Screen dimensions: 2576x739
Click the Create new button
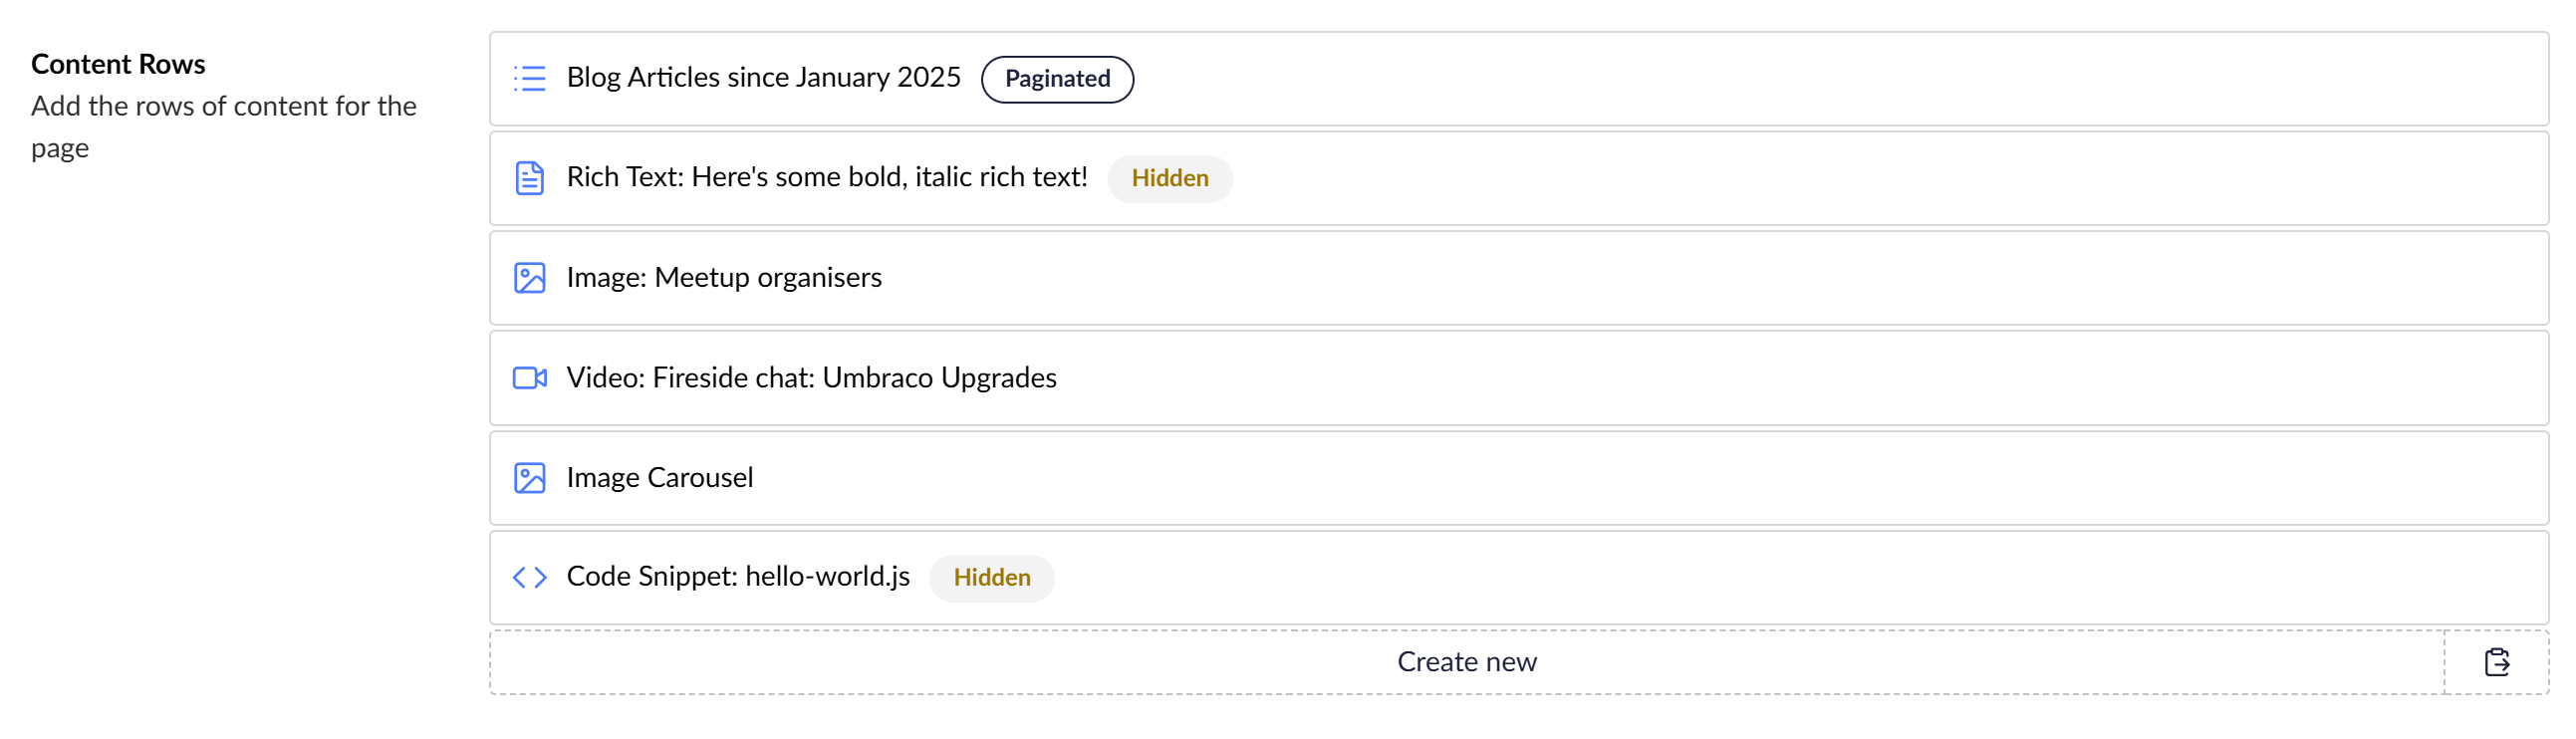pos(1466,661)
